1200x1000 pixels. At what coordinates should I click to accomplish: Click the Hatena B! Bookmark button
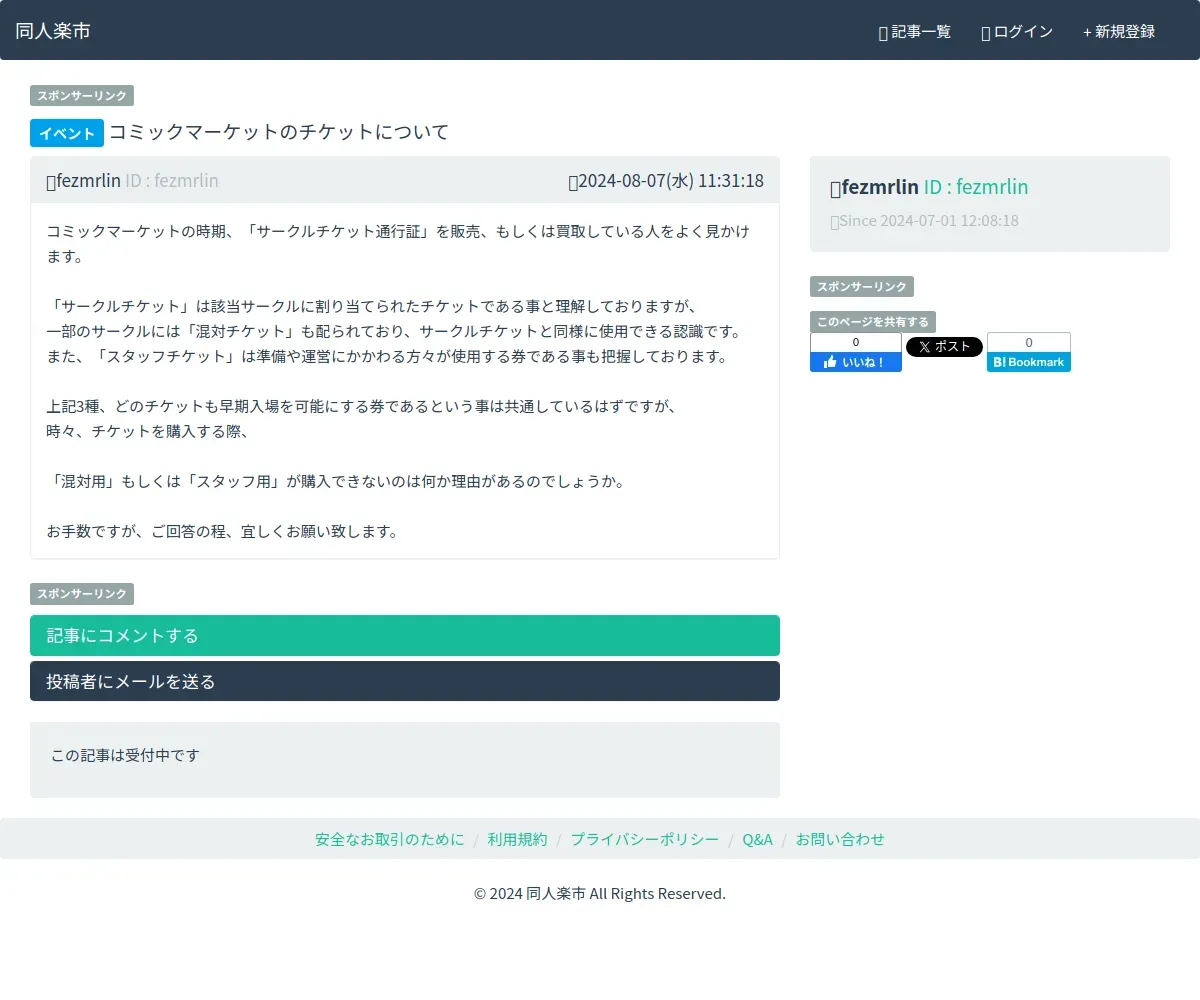tap(1029, 362)
